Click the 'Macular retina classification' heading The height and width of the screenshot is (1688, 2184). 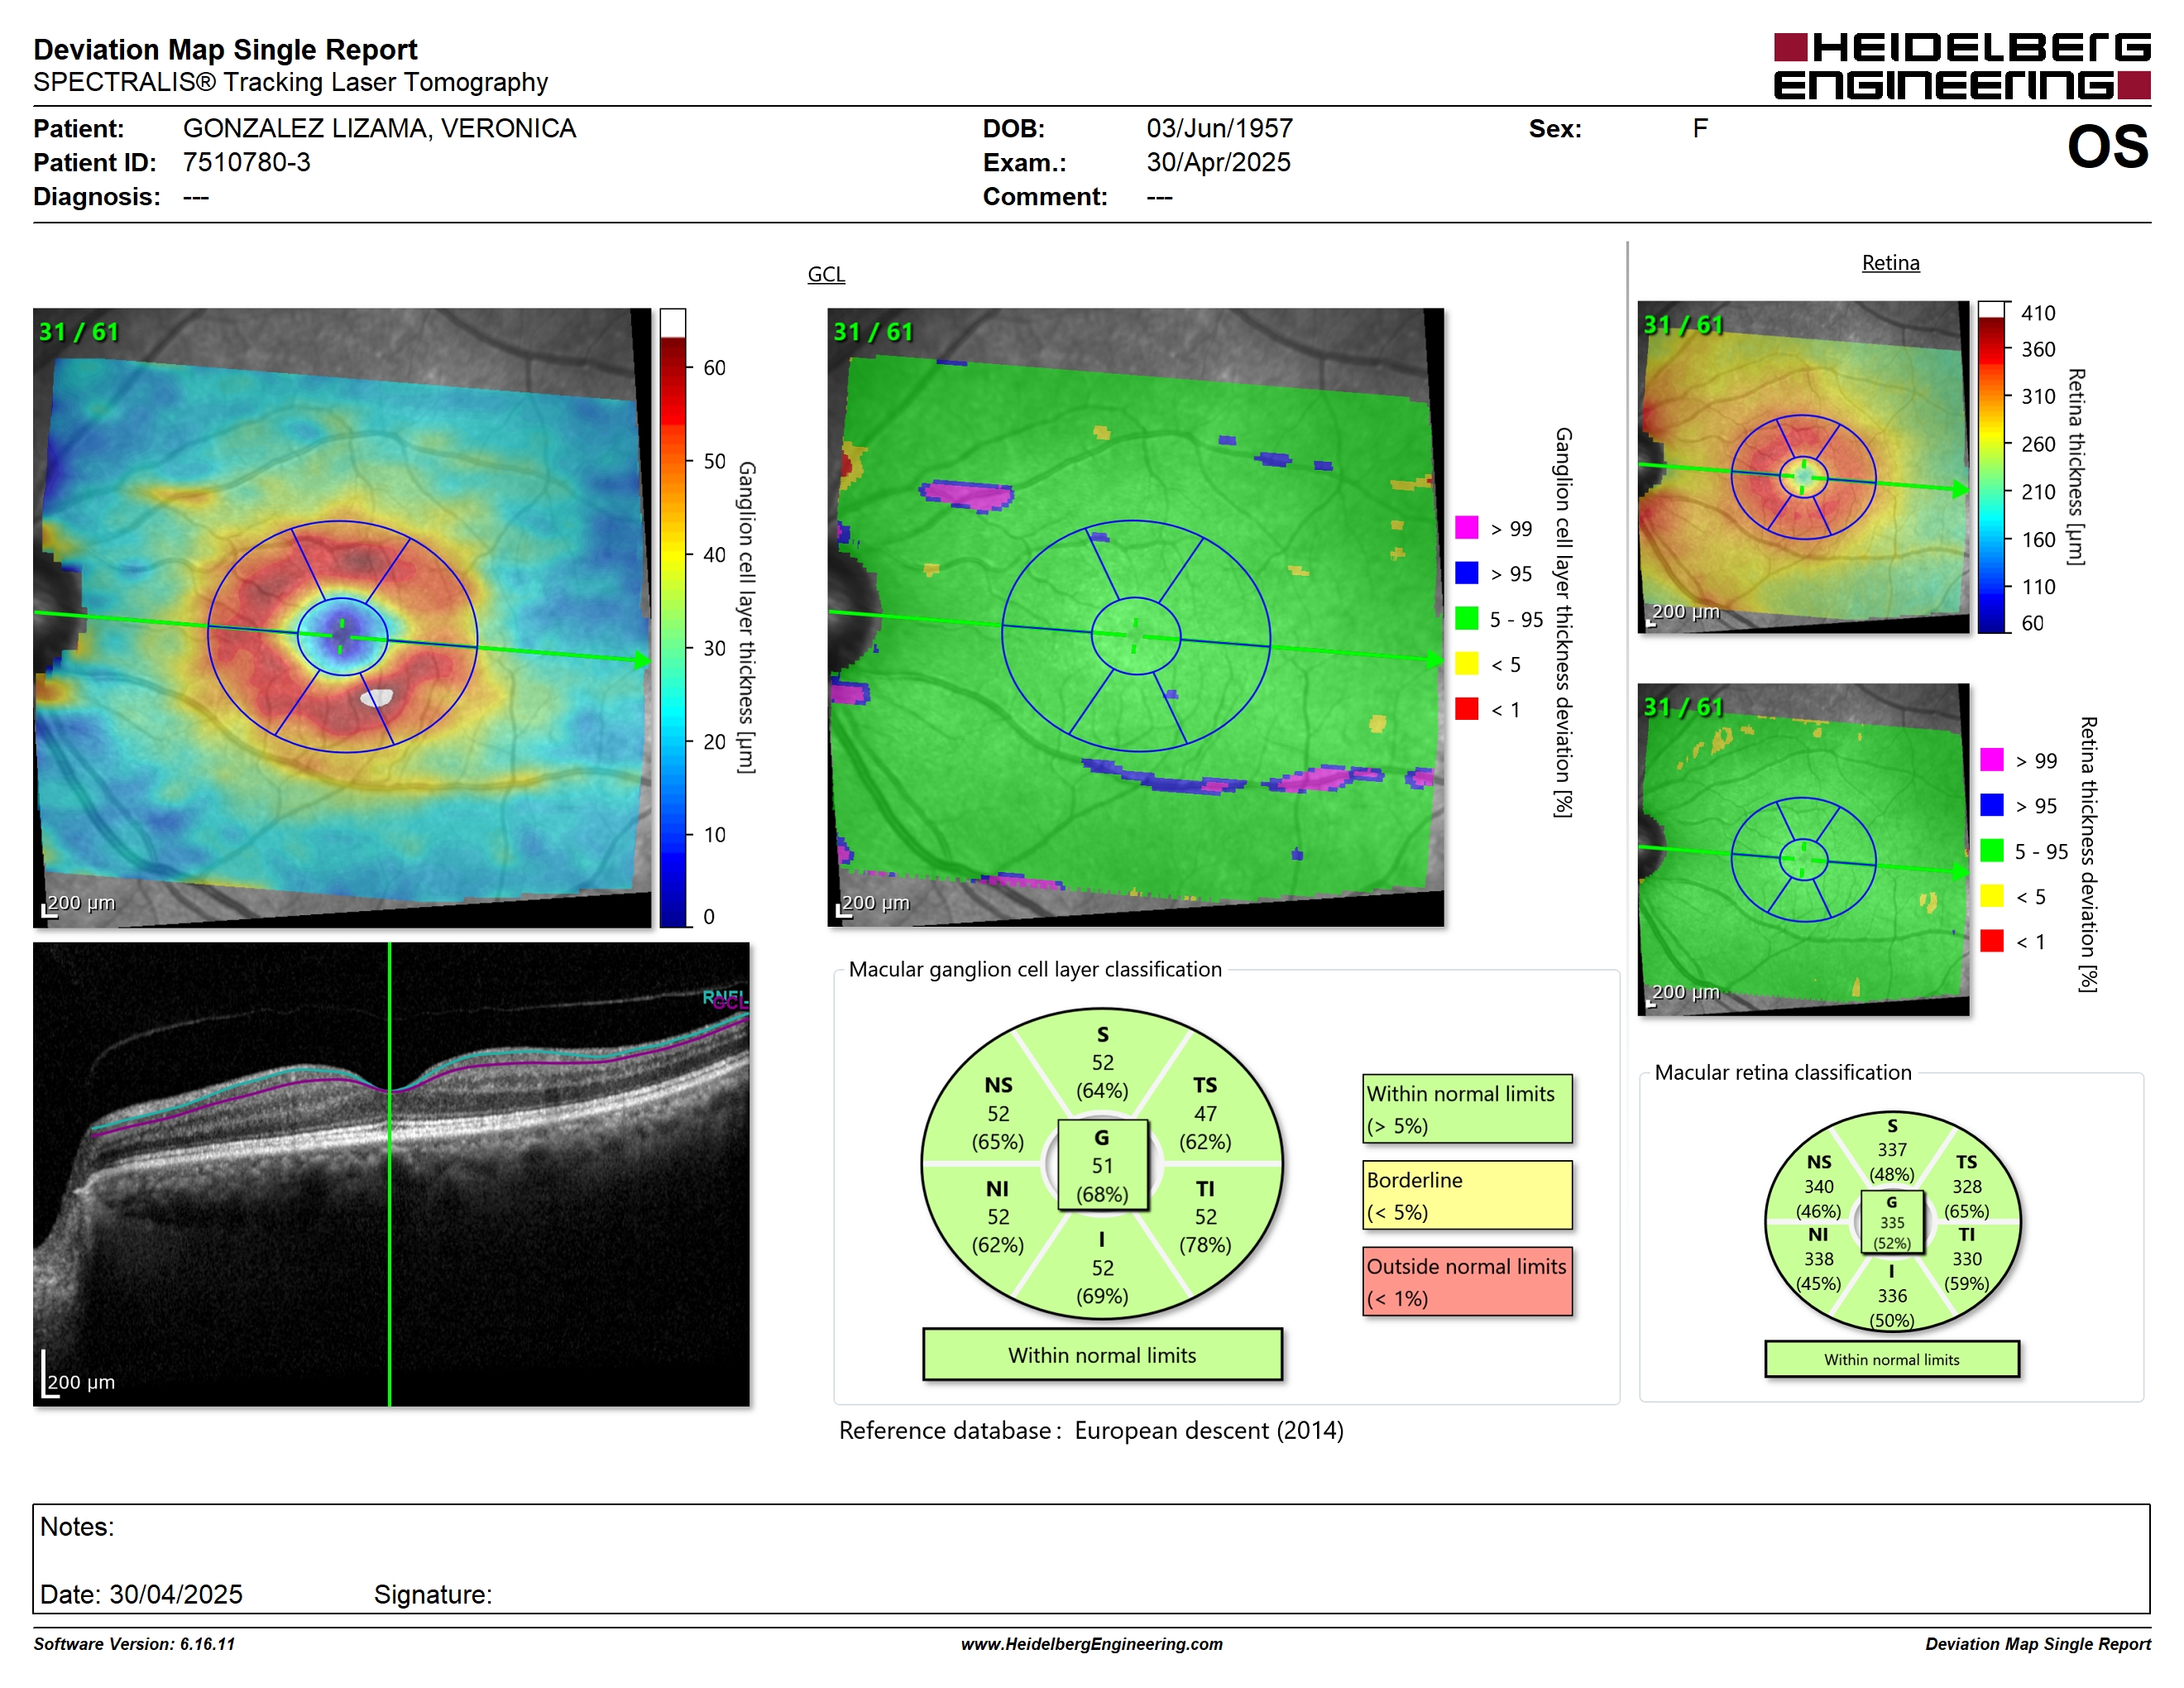(x=1782, y=1072)
